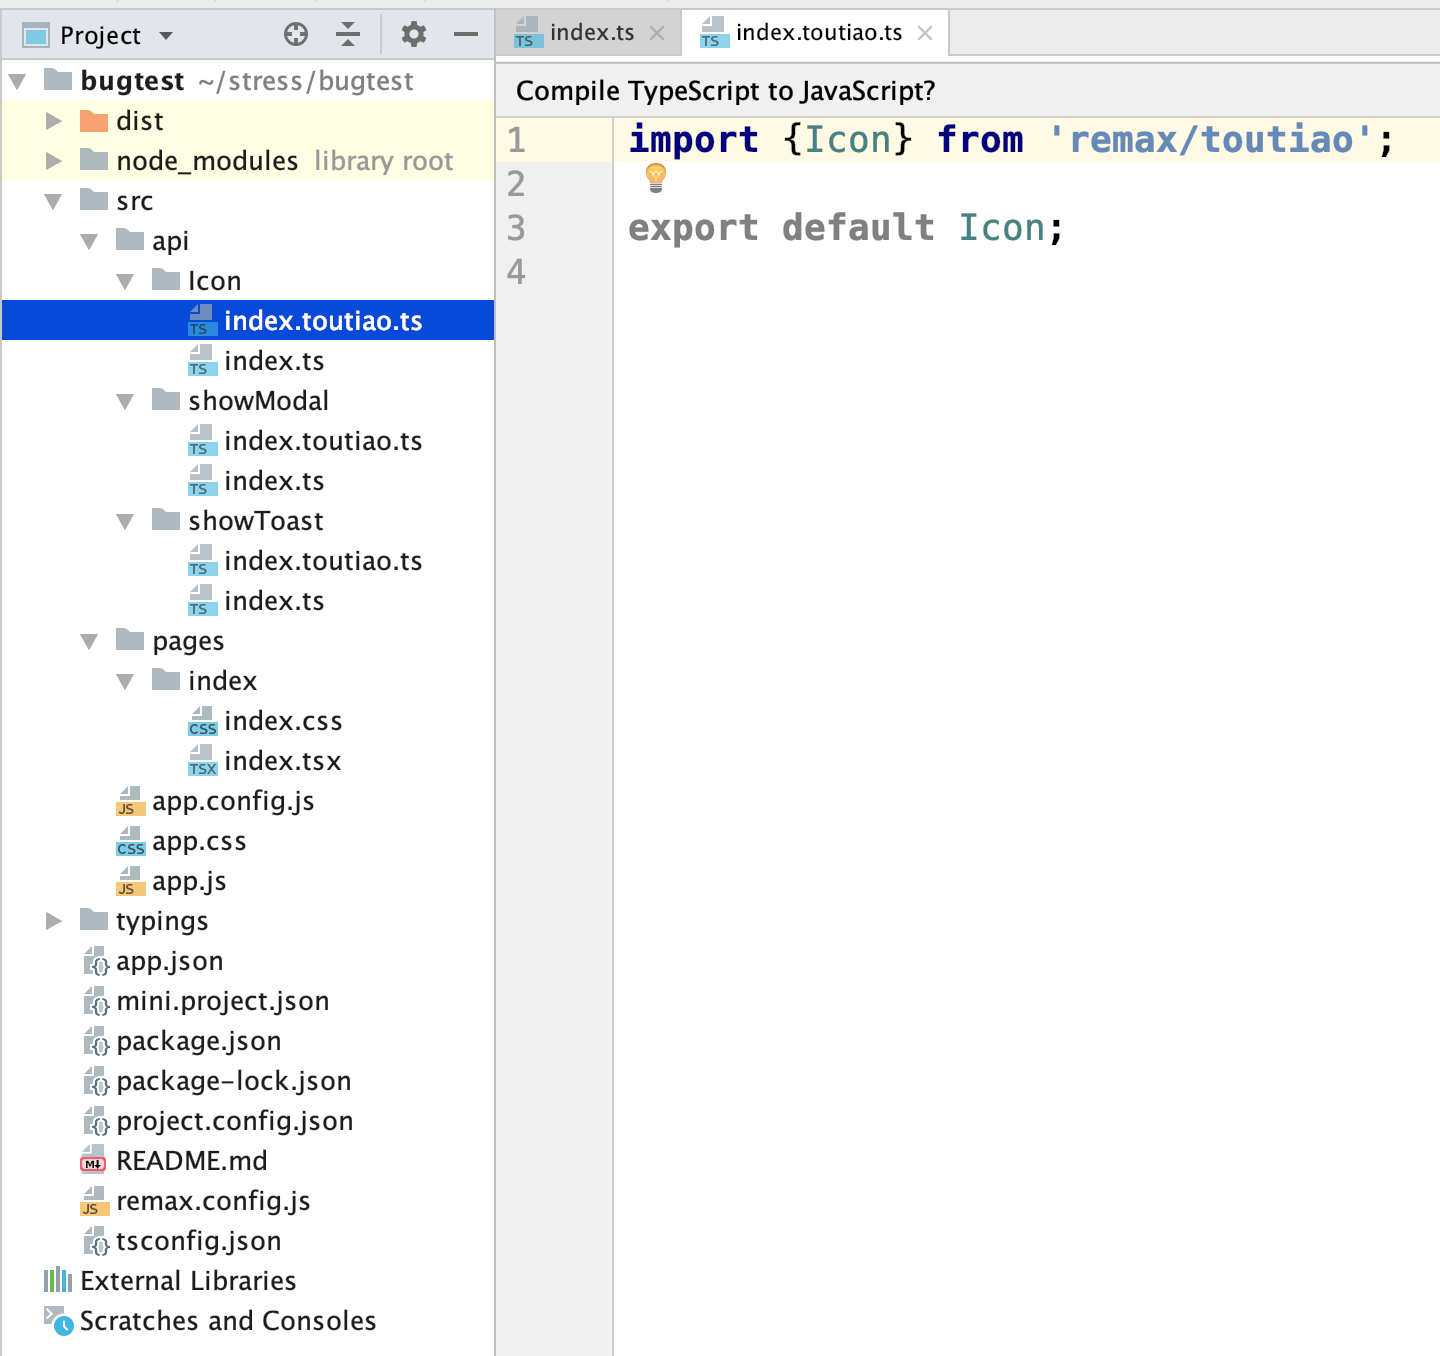Image resolution: width=1440 pixels, height=1356 pixels.
Task: Click the Scratches and Consoles icon
Action: click(58, 1321)
